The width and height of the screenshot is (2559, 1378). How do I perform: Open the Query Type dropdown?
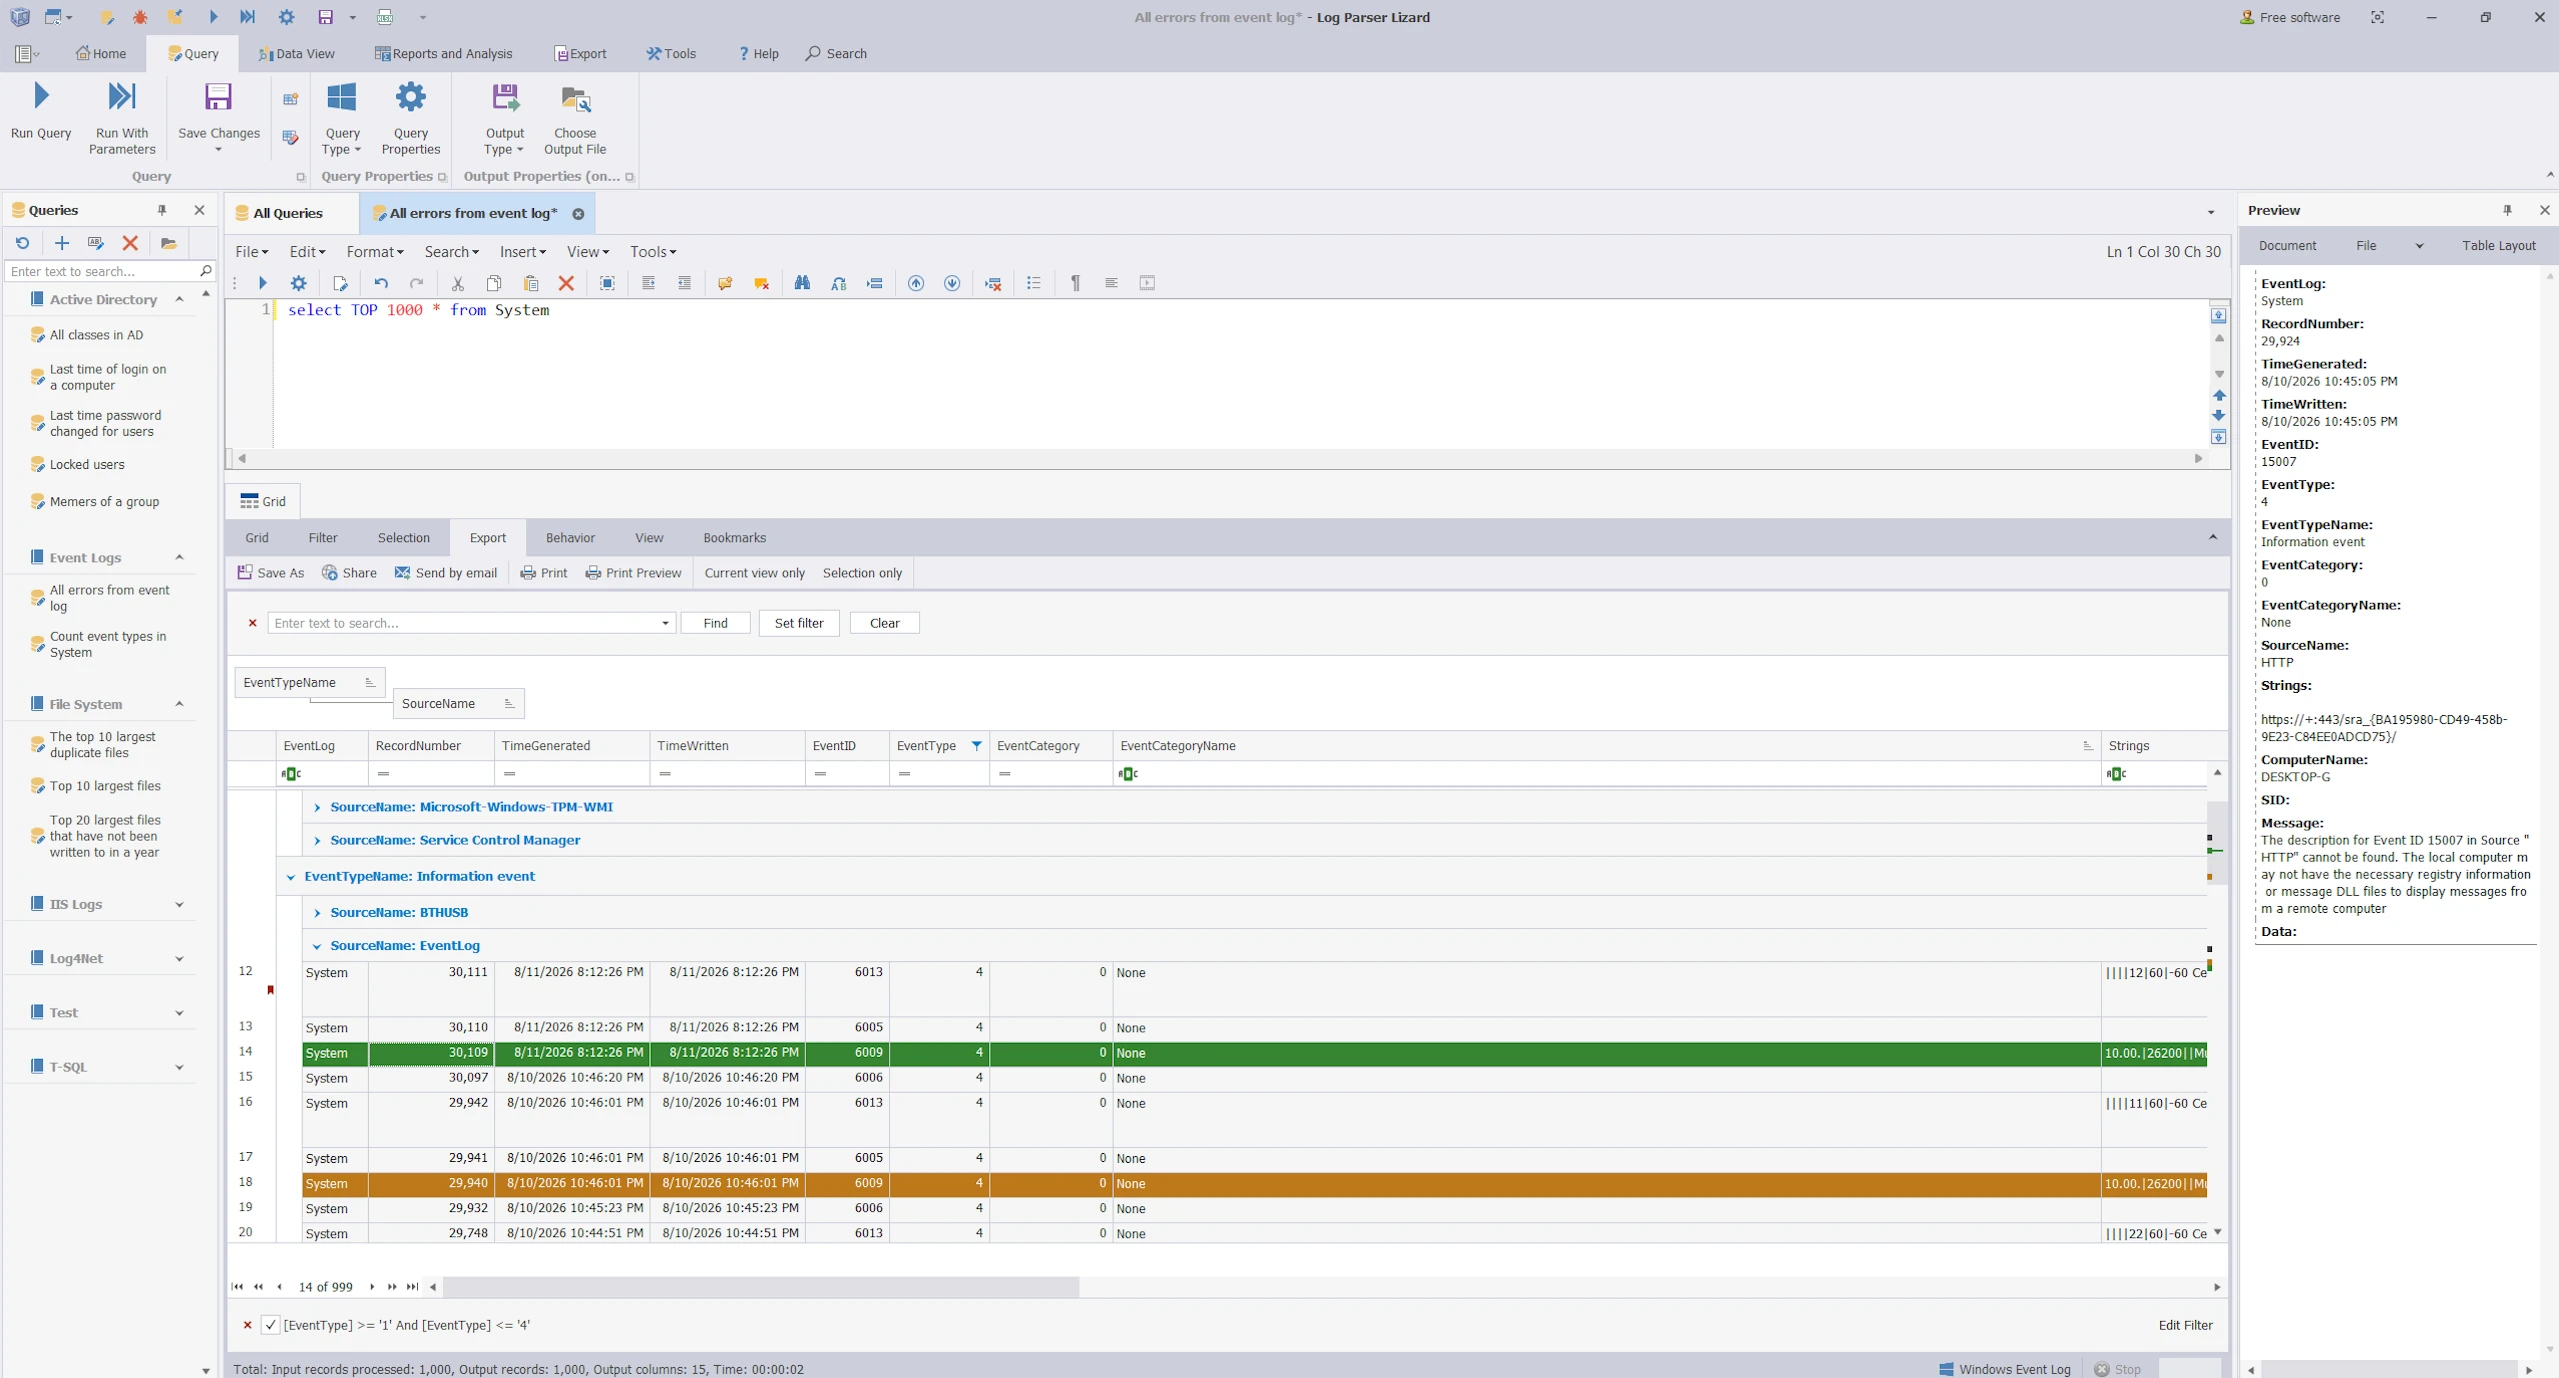pos(342,119)
